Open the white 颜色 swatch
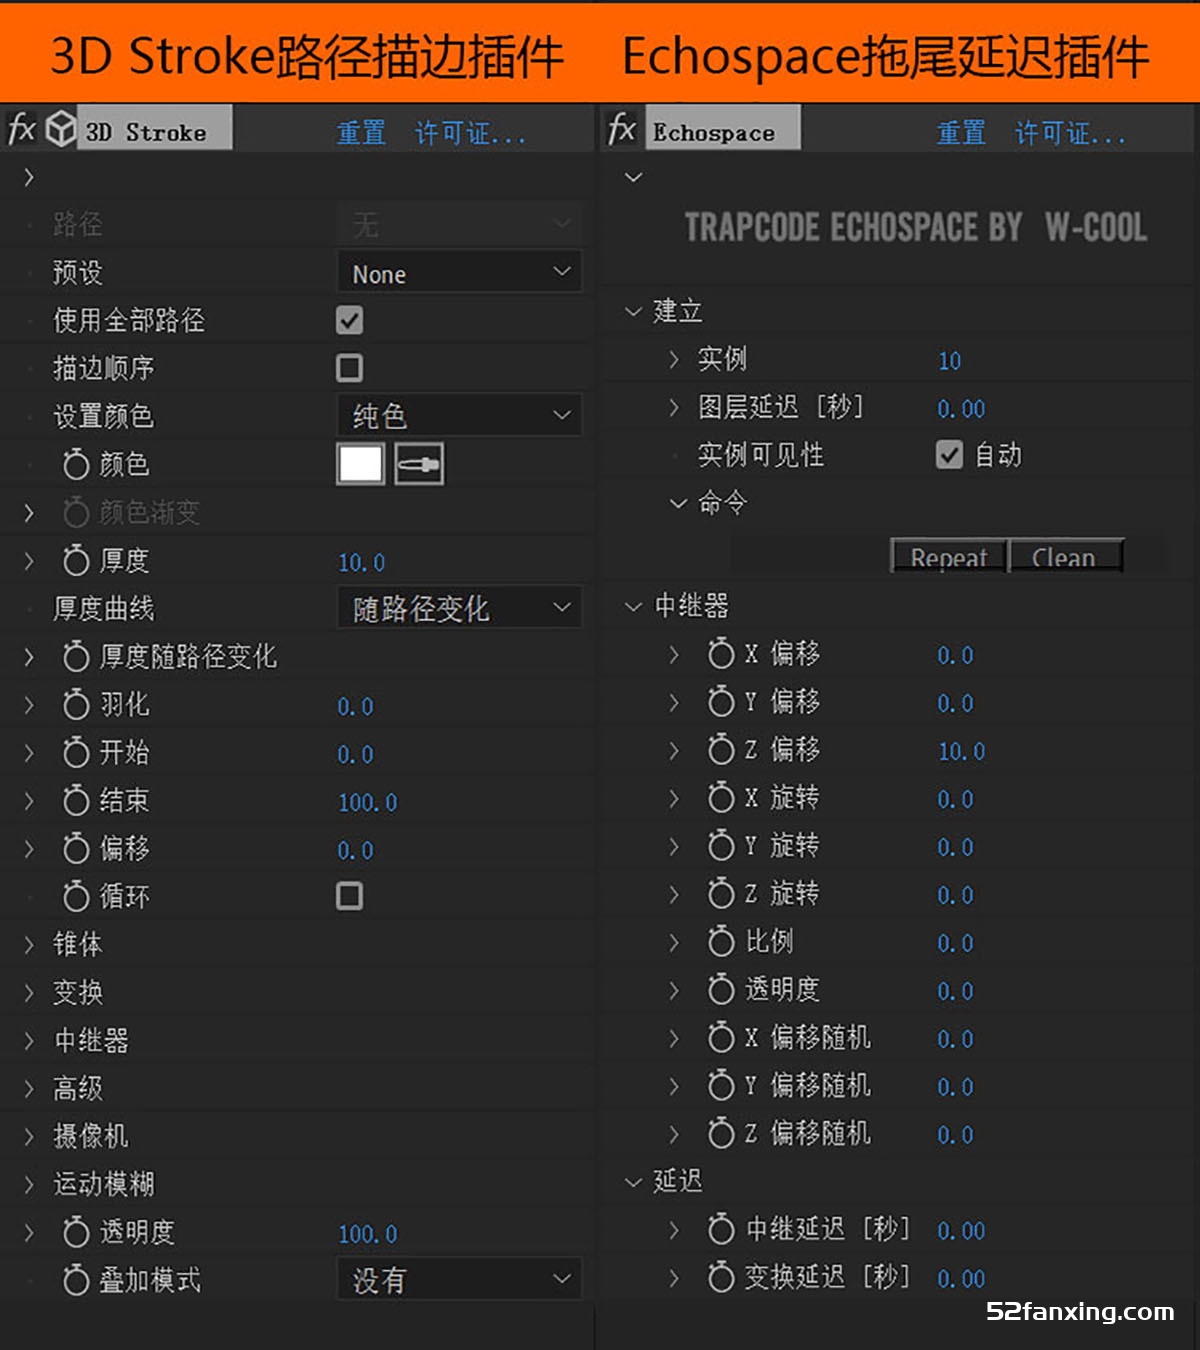The height and width of the screenshot is (1350, 1200). point(361,464)
